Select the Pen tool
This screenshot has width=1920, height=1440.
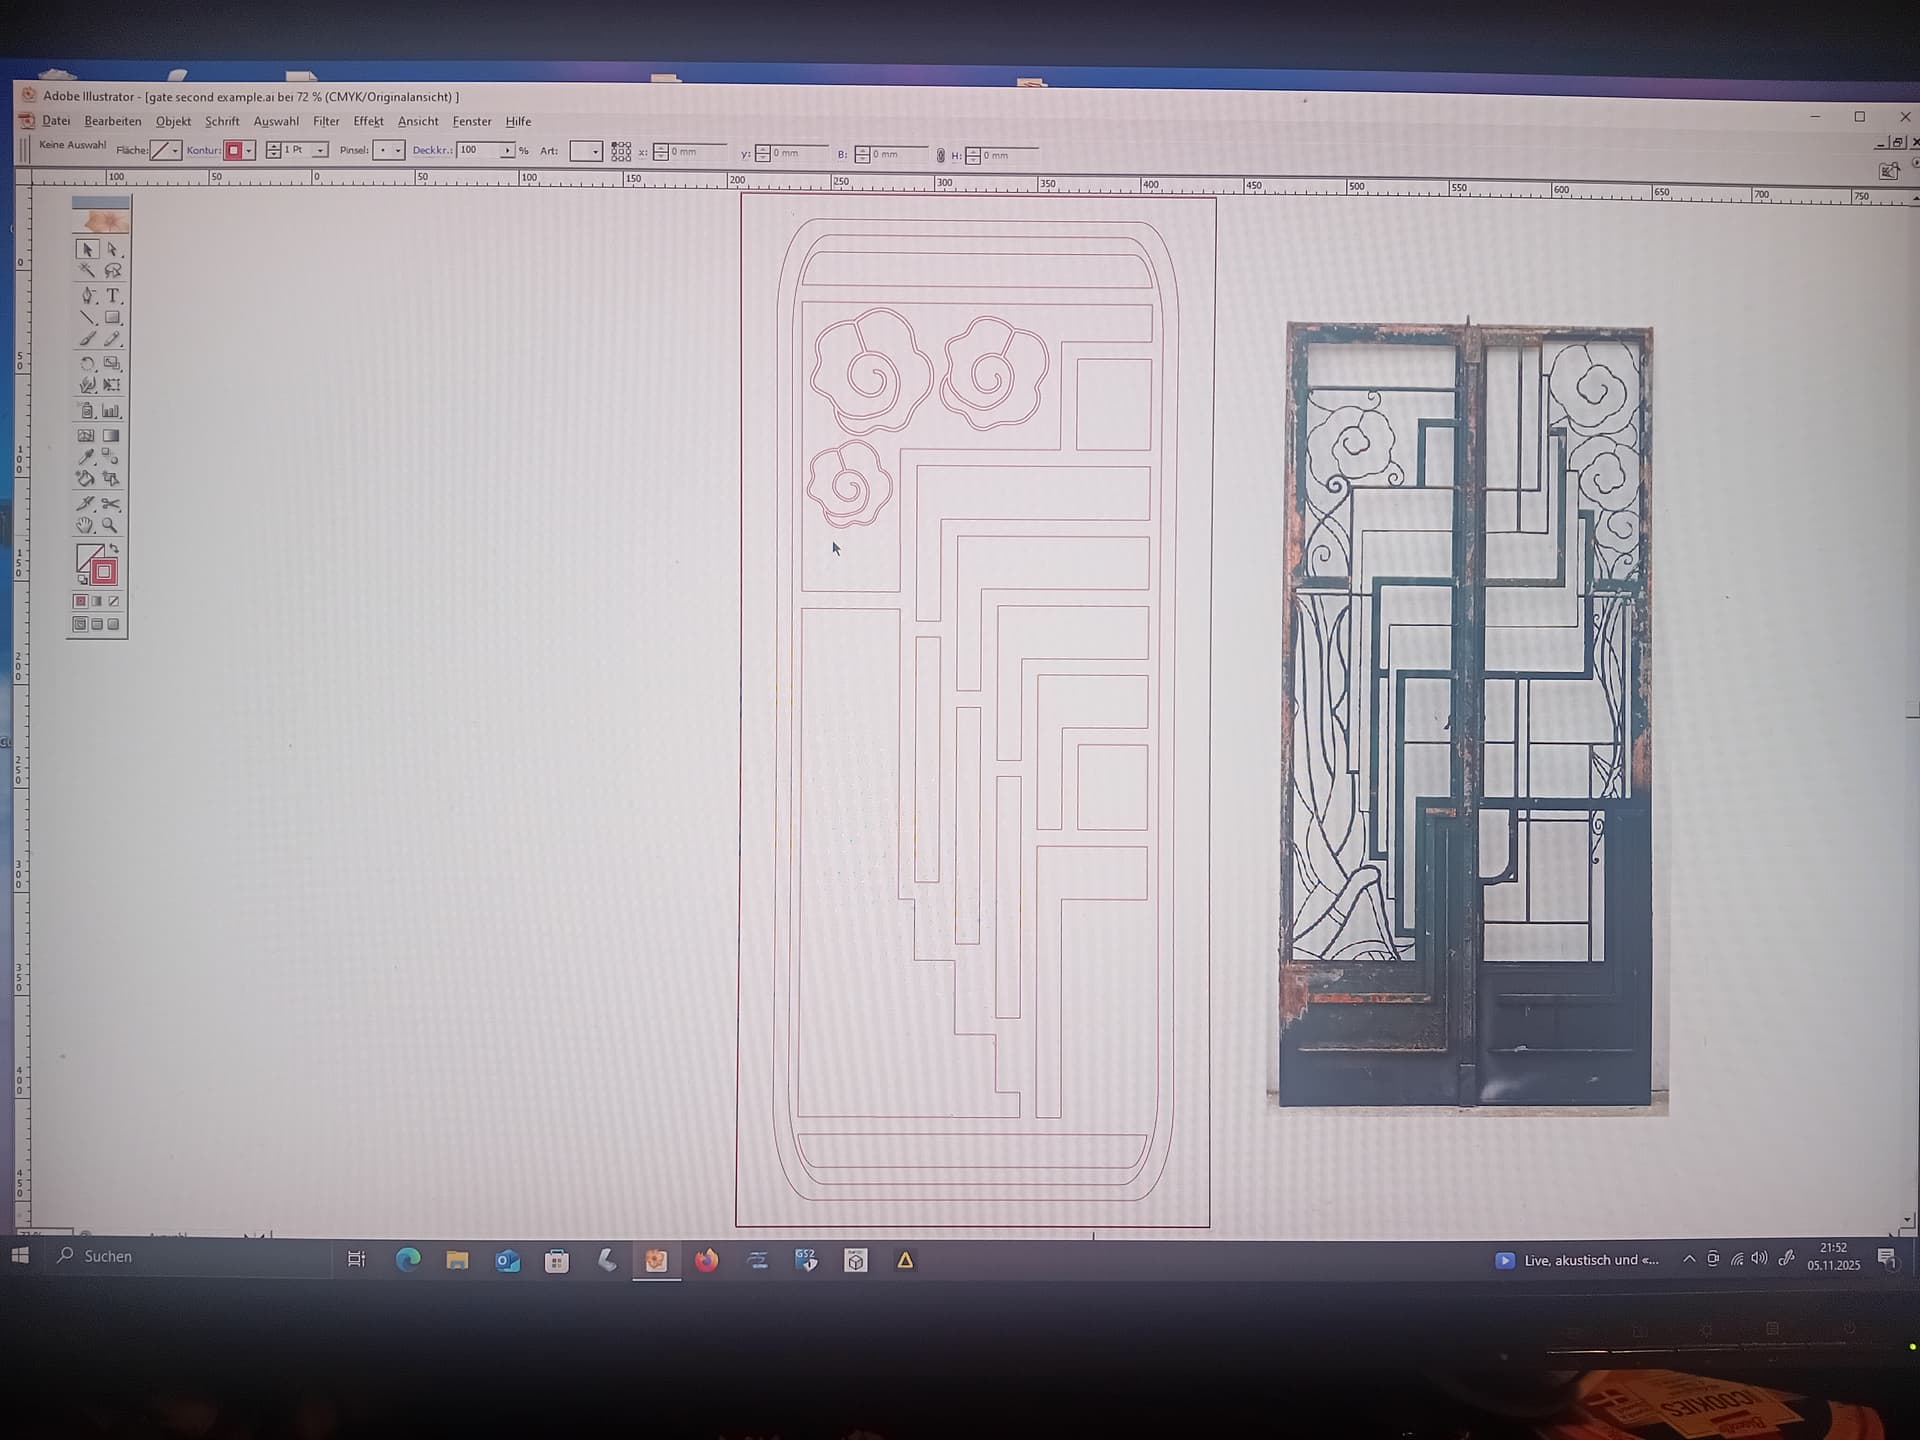[x=88, y=295]
